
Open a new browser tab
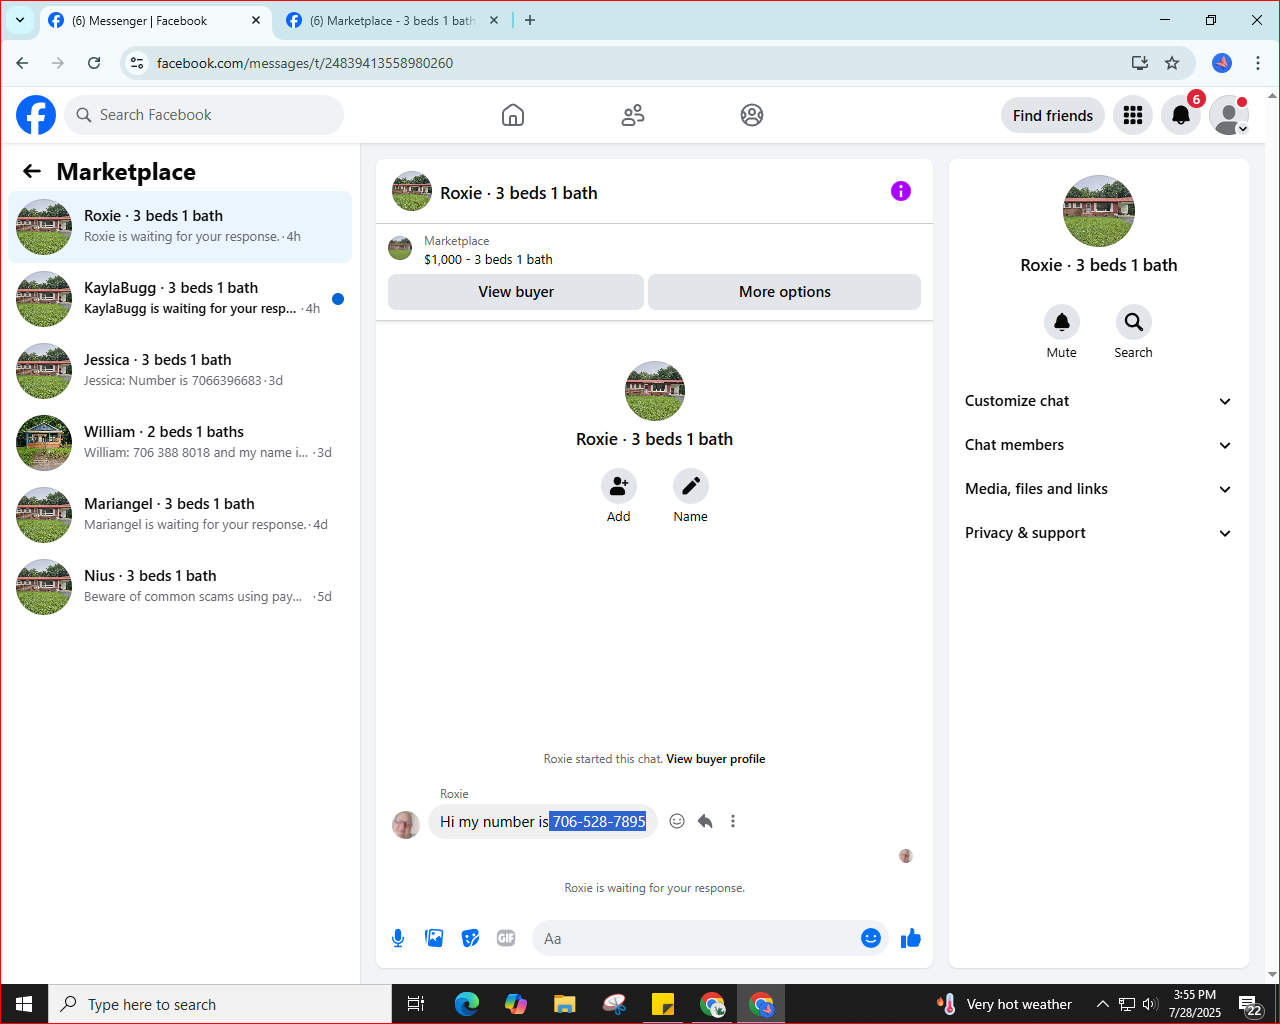pyautogui.click(x=530, y=20)
